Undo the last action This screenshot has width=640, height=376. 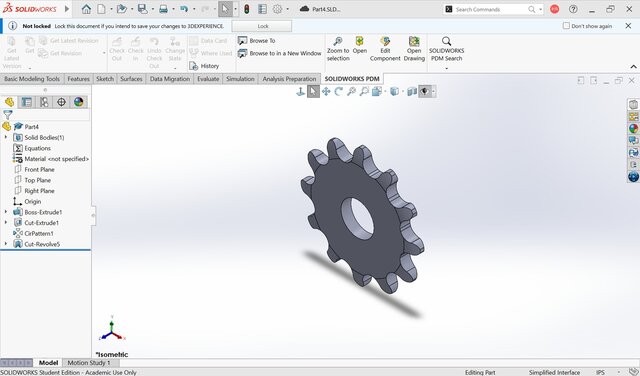[184, 9]
